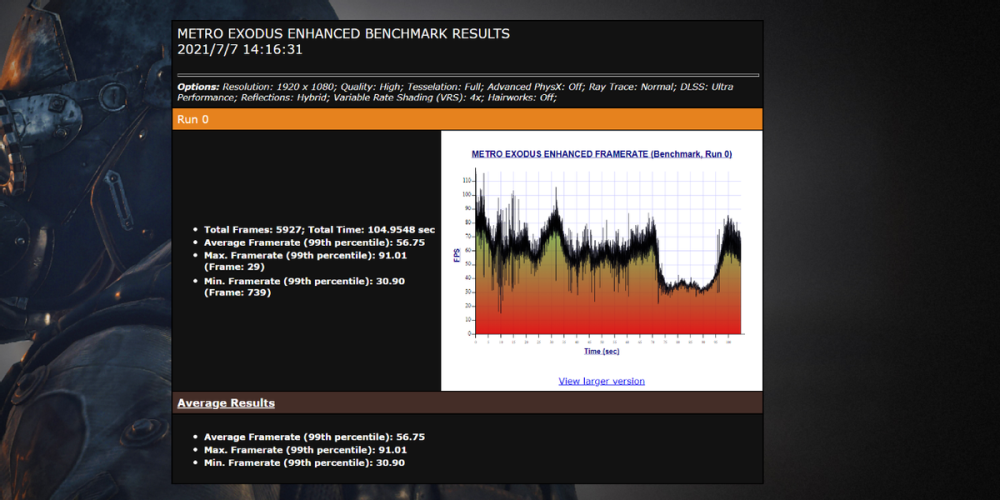
Task: Click the METRO EXODUS ENHANCED BENCHMARK RESULTS title
Action: pyautogui.click(x=343, y=34)
